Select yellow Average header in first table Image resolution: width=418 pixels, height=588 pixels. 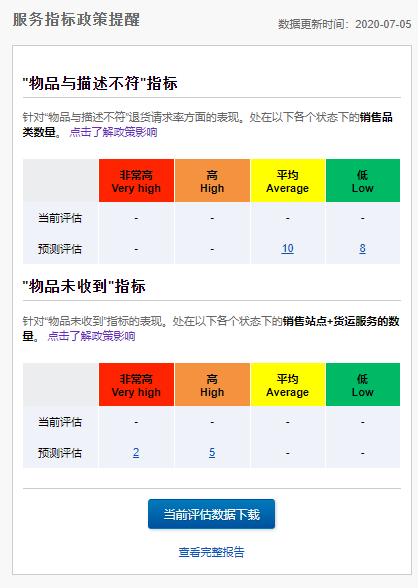[x=288, y=181]
